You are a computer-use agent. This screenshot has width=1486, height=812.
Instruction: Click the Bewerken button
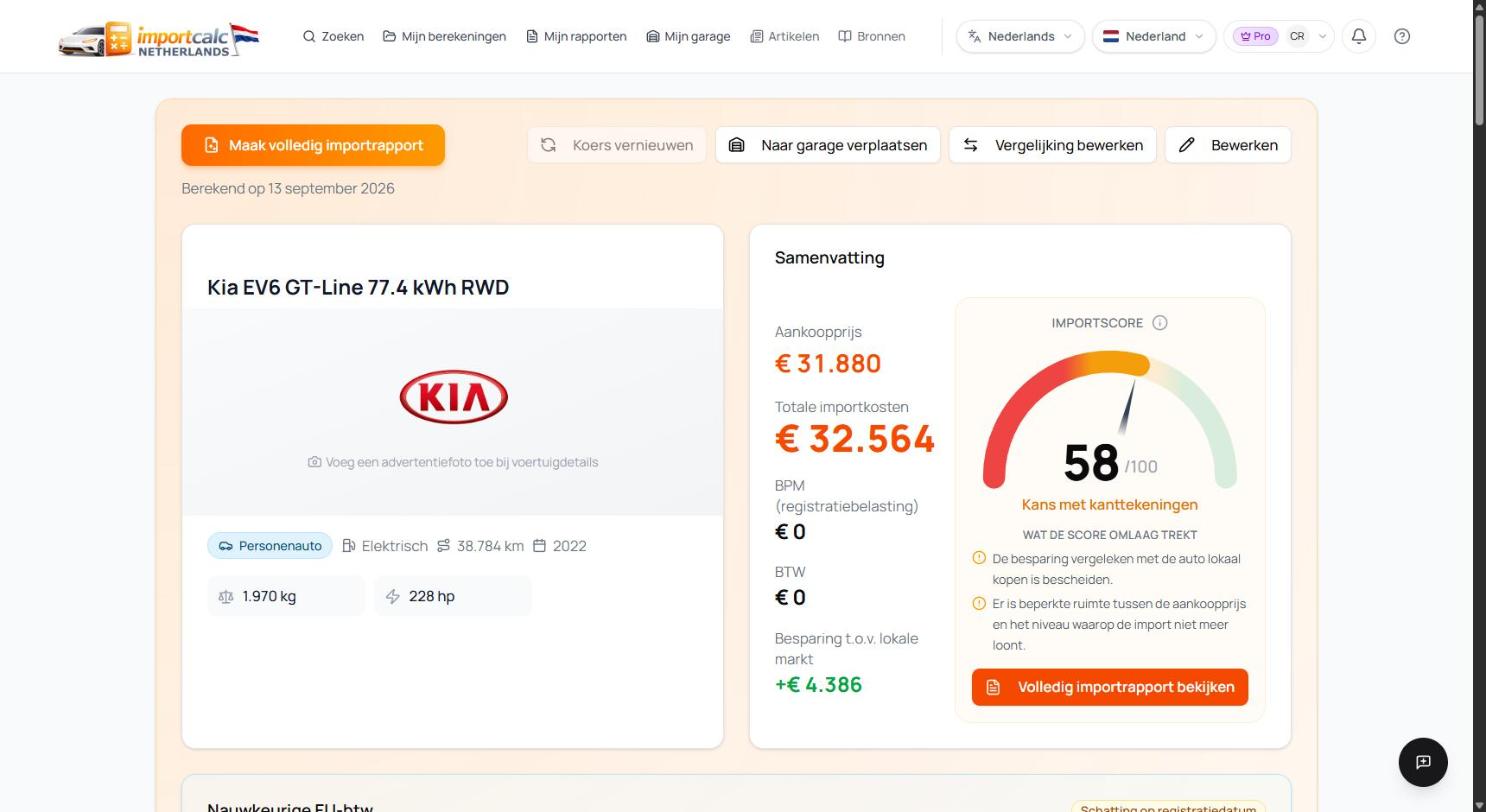click(1228, 145)
